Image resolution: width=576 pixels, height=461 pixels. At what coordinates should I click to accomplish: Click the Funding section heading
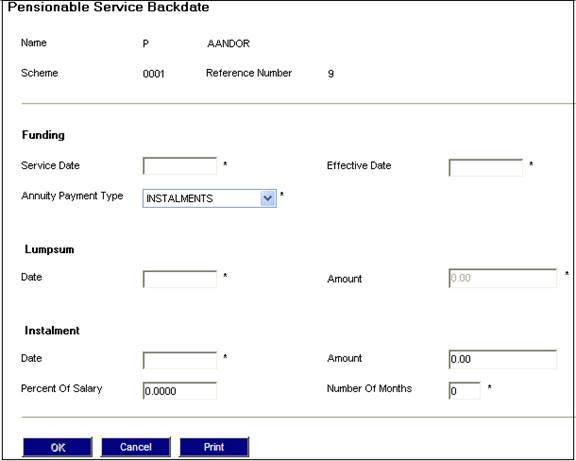43,135
